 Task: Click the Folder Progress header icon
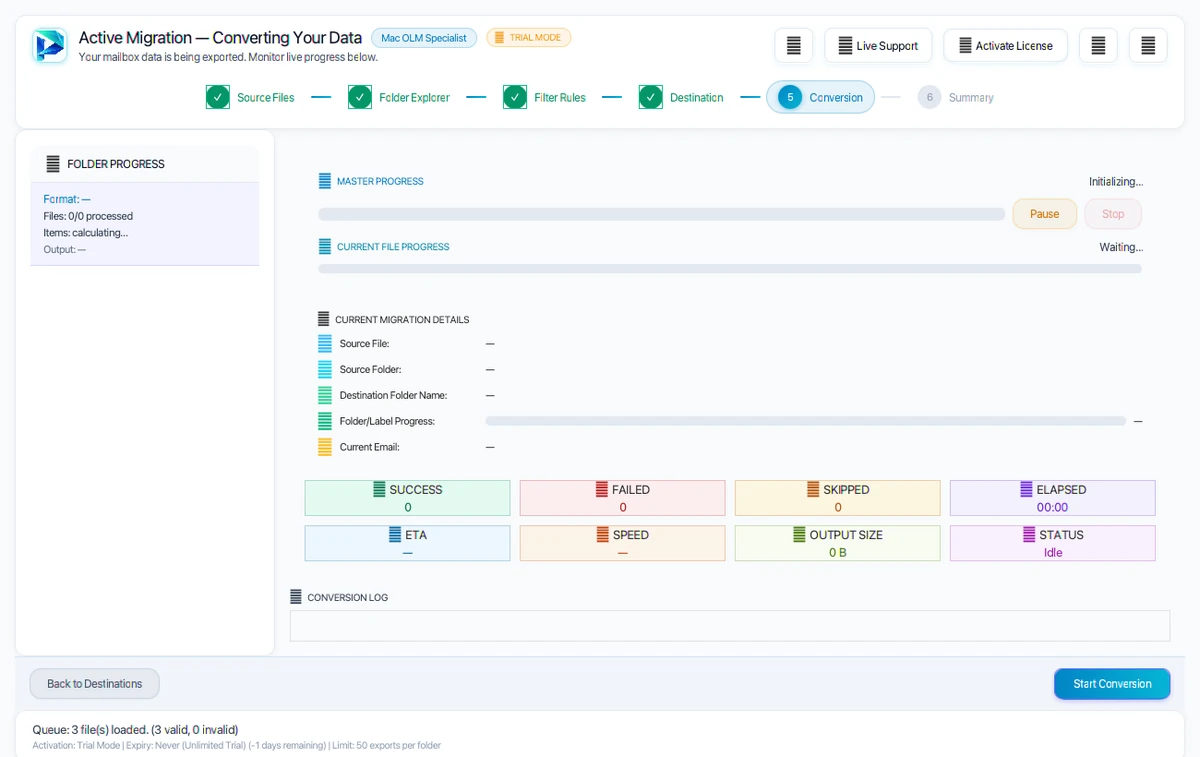(x=53, y=164)
